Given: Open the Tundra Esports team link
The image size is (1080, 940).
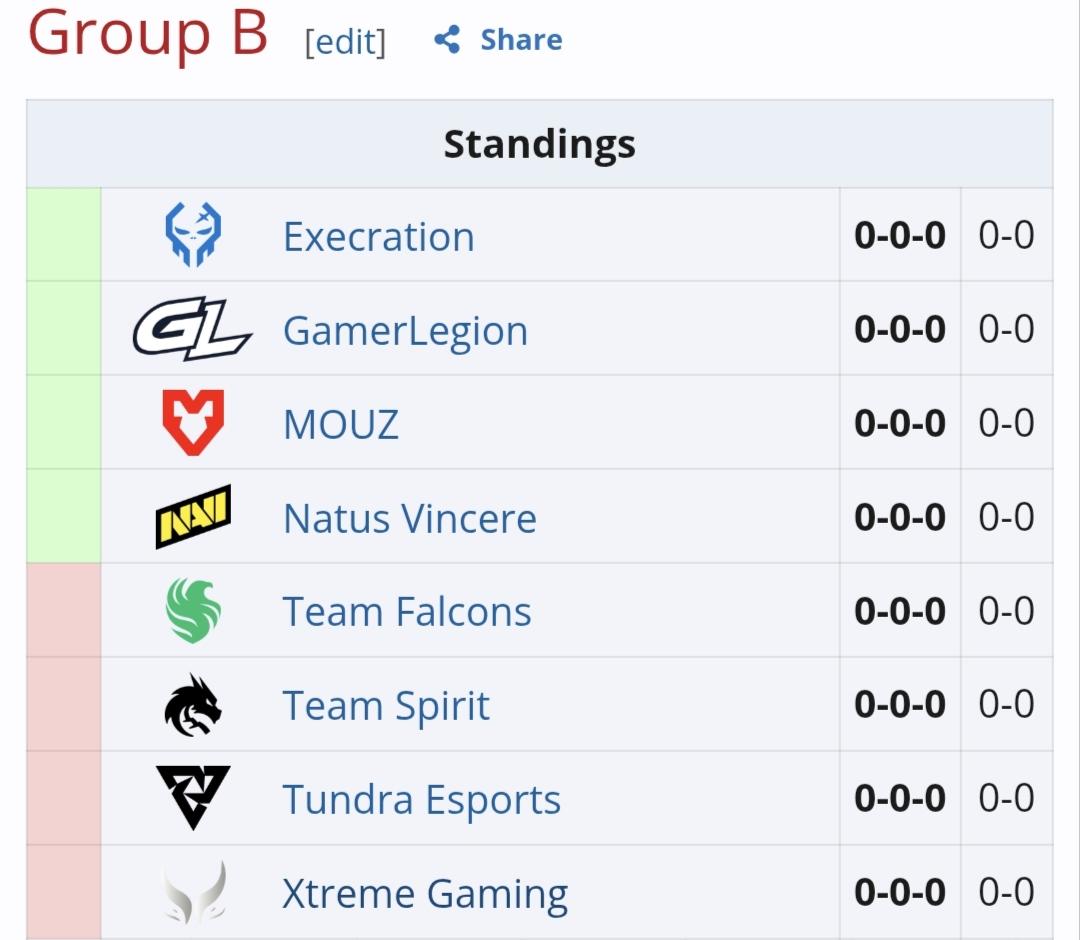Looking at the screenshot, I should click(x=422, y=800).
